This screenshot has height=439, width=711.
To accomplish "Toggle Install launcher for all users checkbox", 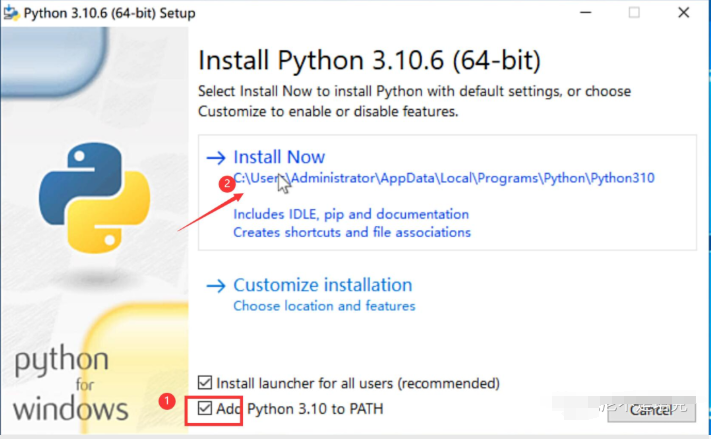I will tap(205, 382).
